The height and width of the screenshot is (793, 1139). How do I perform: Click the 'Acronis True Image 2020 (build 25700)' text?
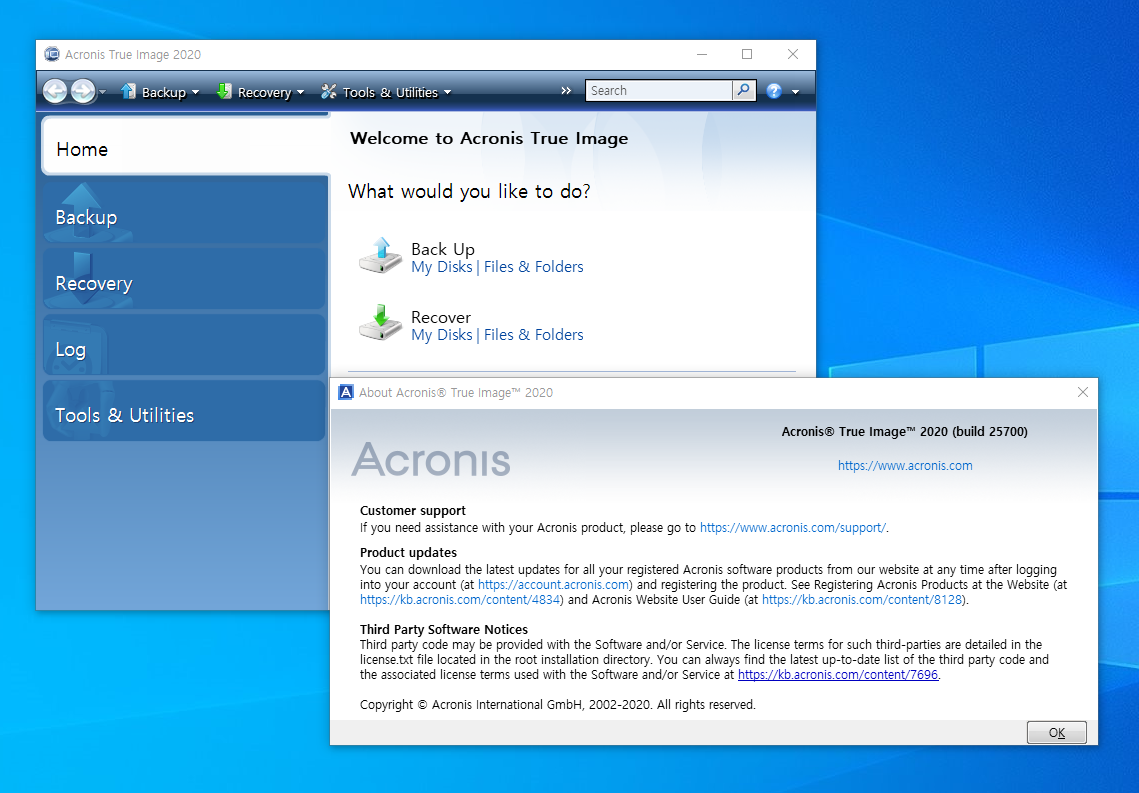pyautogui.click(x=904, y=431)
